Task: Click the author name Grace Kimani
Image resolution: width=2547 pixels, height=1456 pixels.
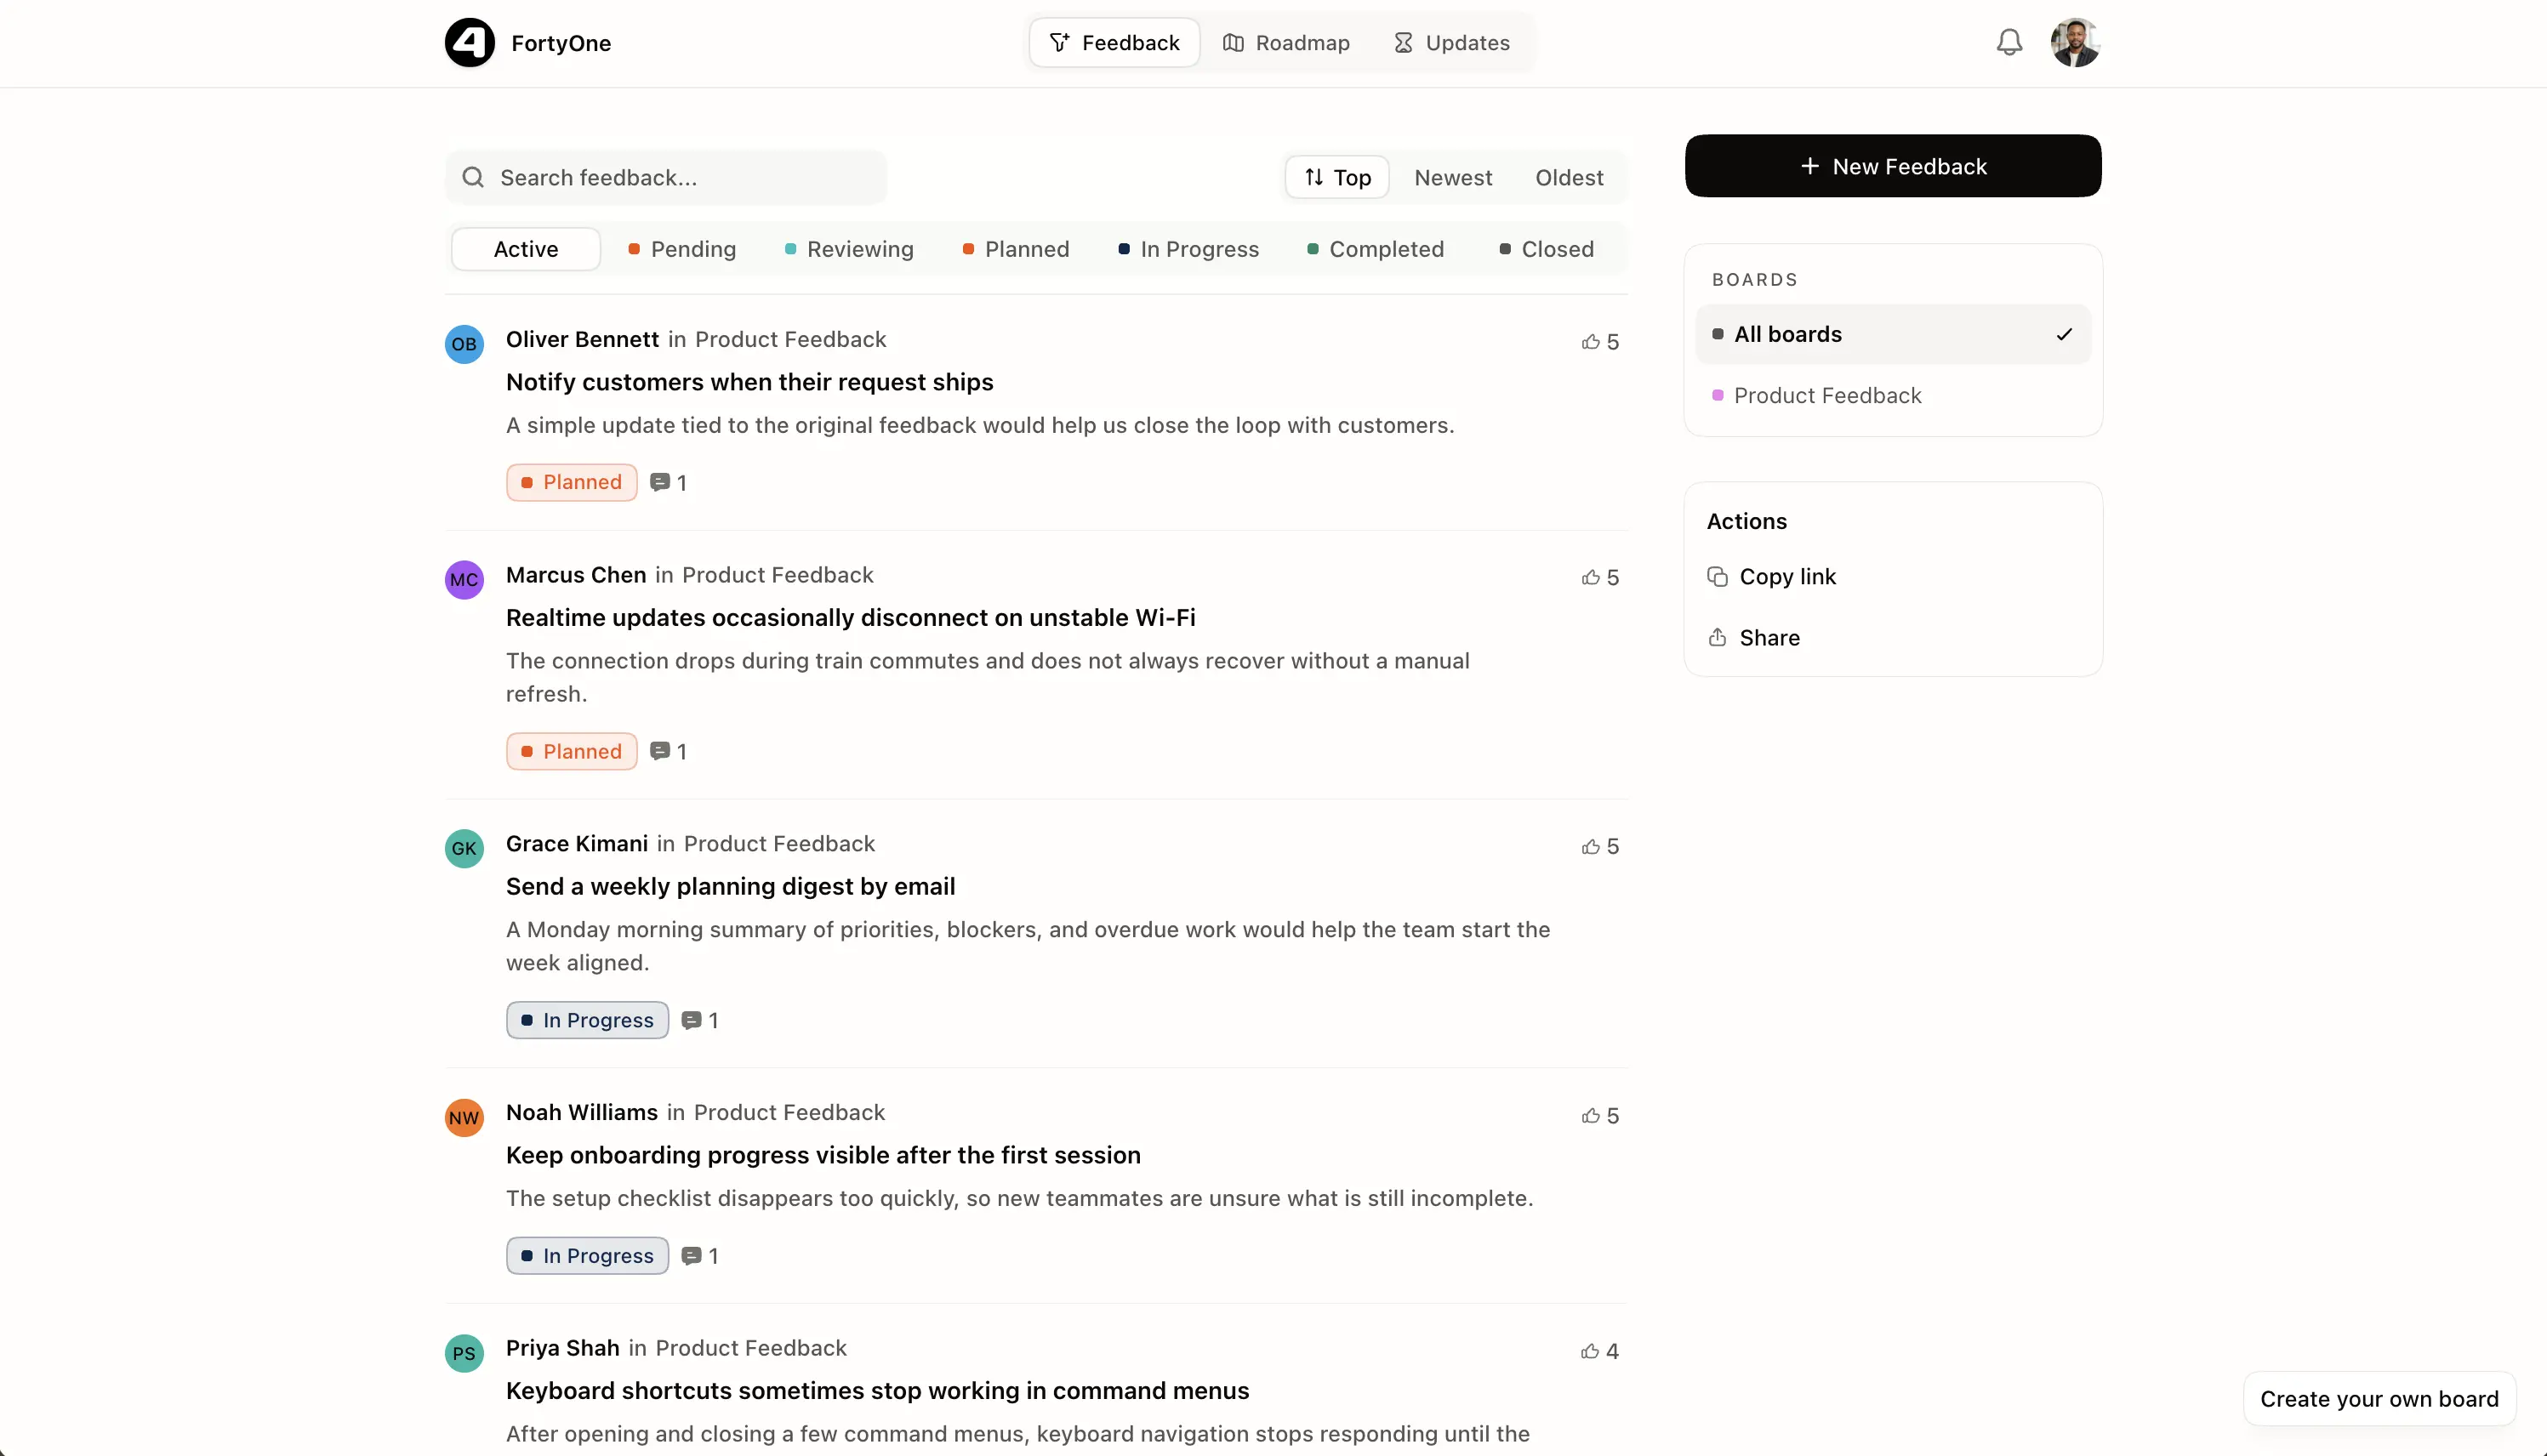Action: coord(577,844)
